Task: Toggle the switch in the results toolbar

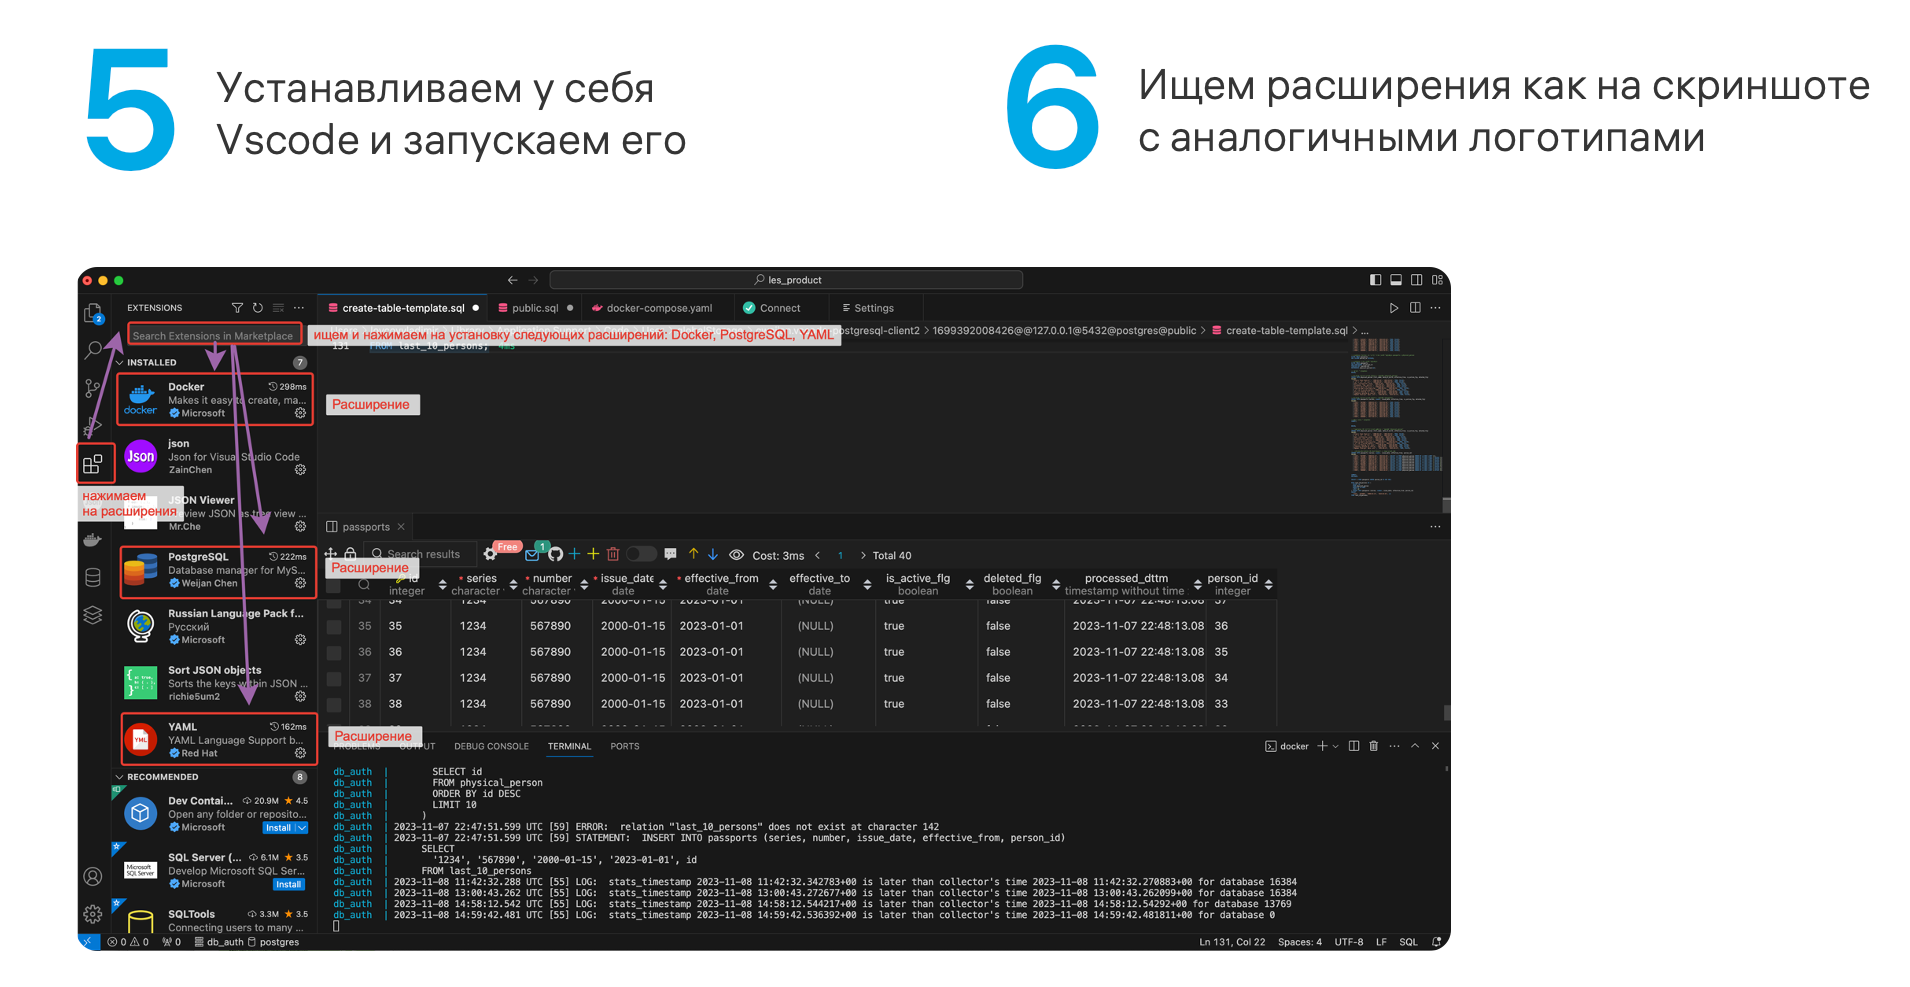Action: point(641,554)
